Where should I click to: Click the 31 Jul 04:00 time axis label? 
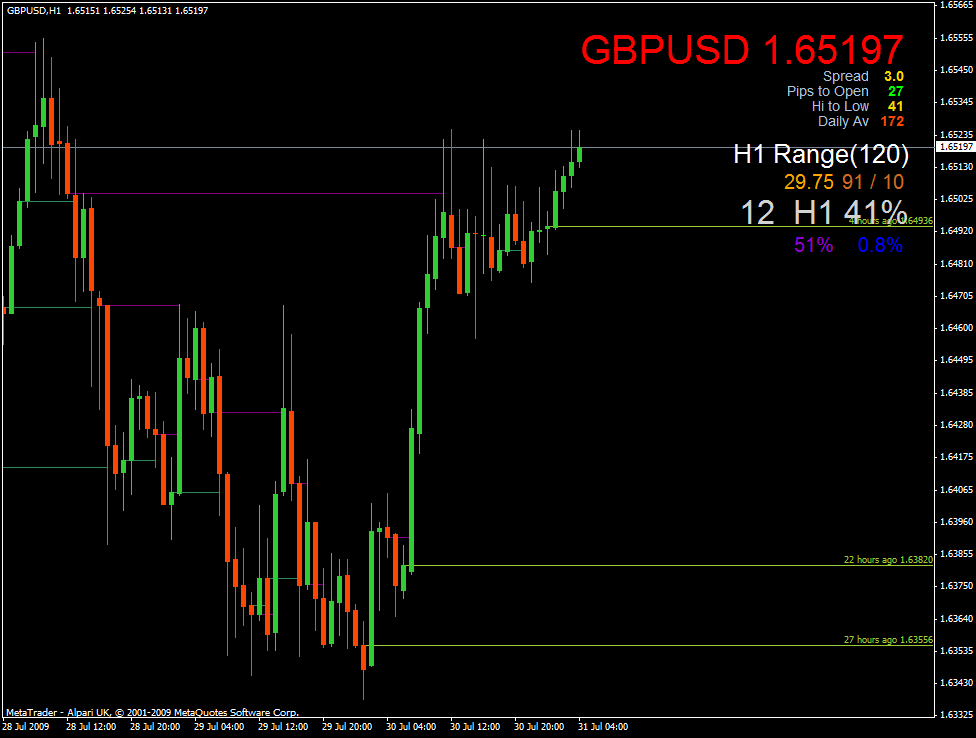point(603,727)
